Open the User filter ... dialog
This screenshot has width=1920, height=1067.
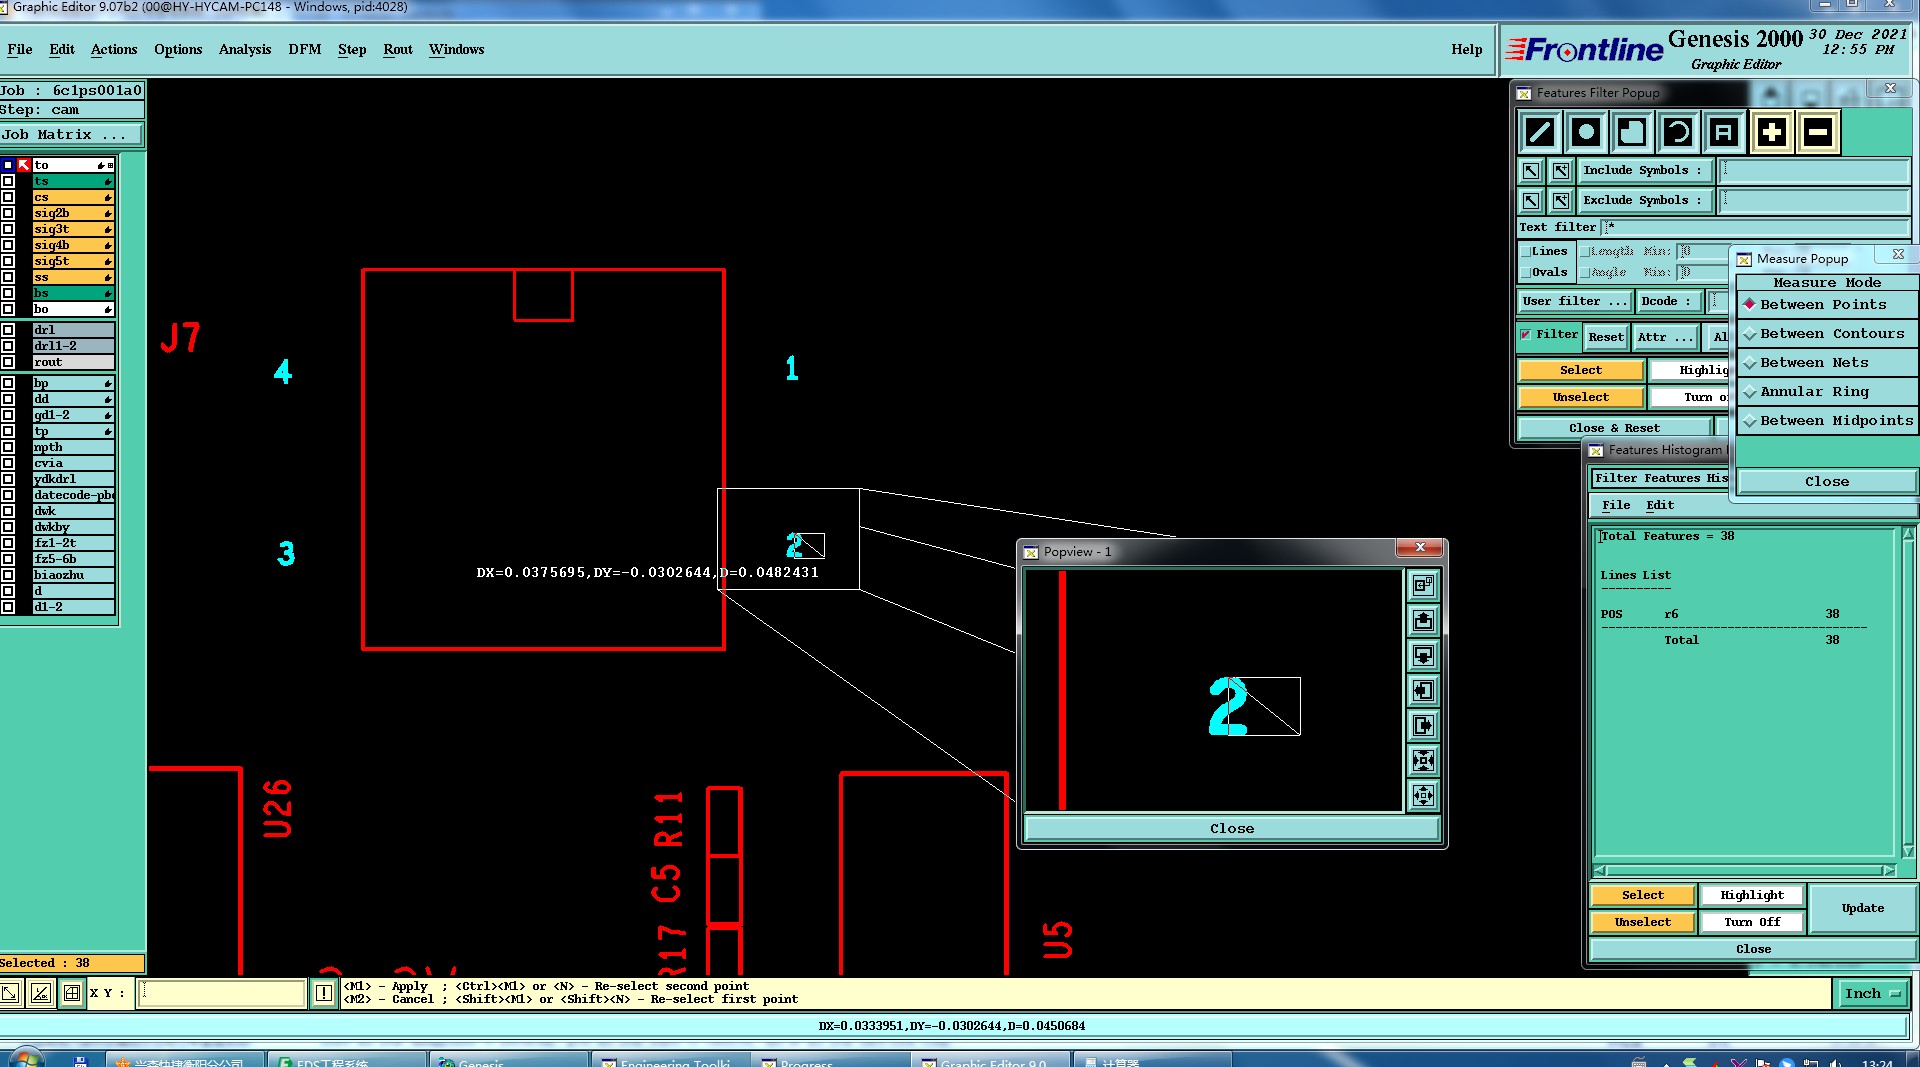pos(1575,301)
